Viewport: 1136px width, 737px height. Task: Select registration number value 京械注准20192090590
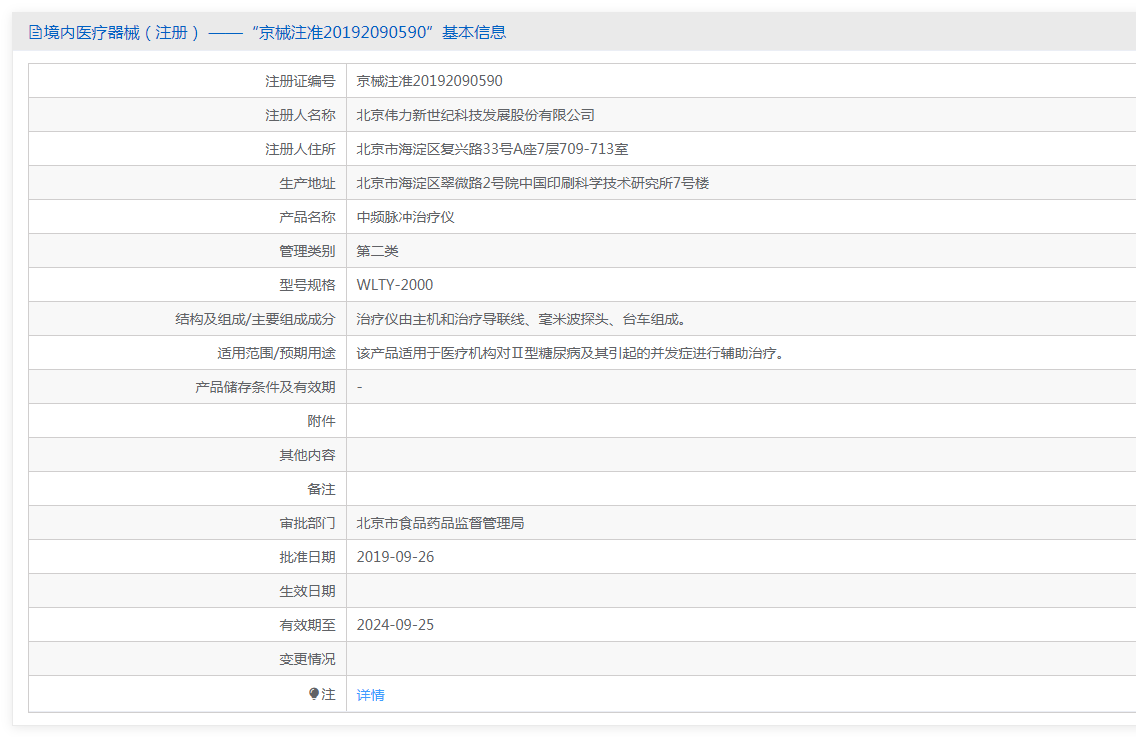429,81
